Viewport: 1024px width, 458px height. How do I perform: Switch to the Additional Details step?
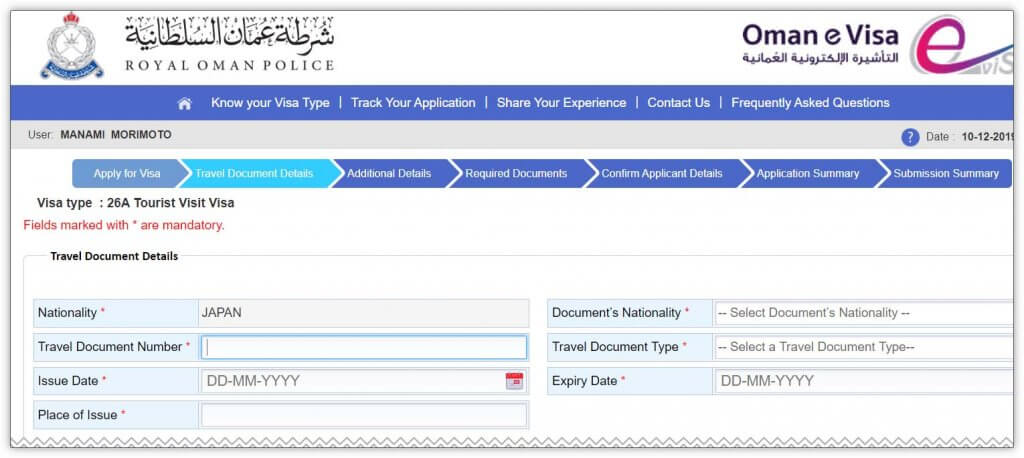[x=389, y=174]
